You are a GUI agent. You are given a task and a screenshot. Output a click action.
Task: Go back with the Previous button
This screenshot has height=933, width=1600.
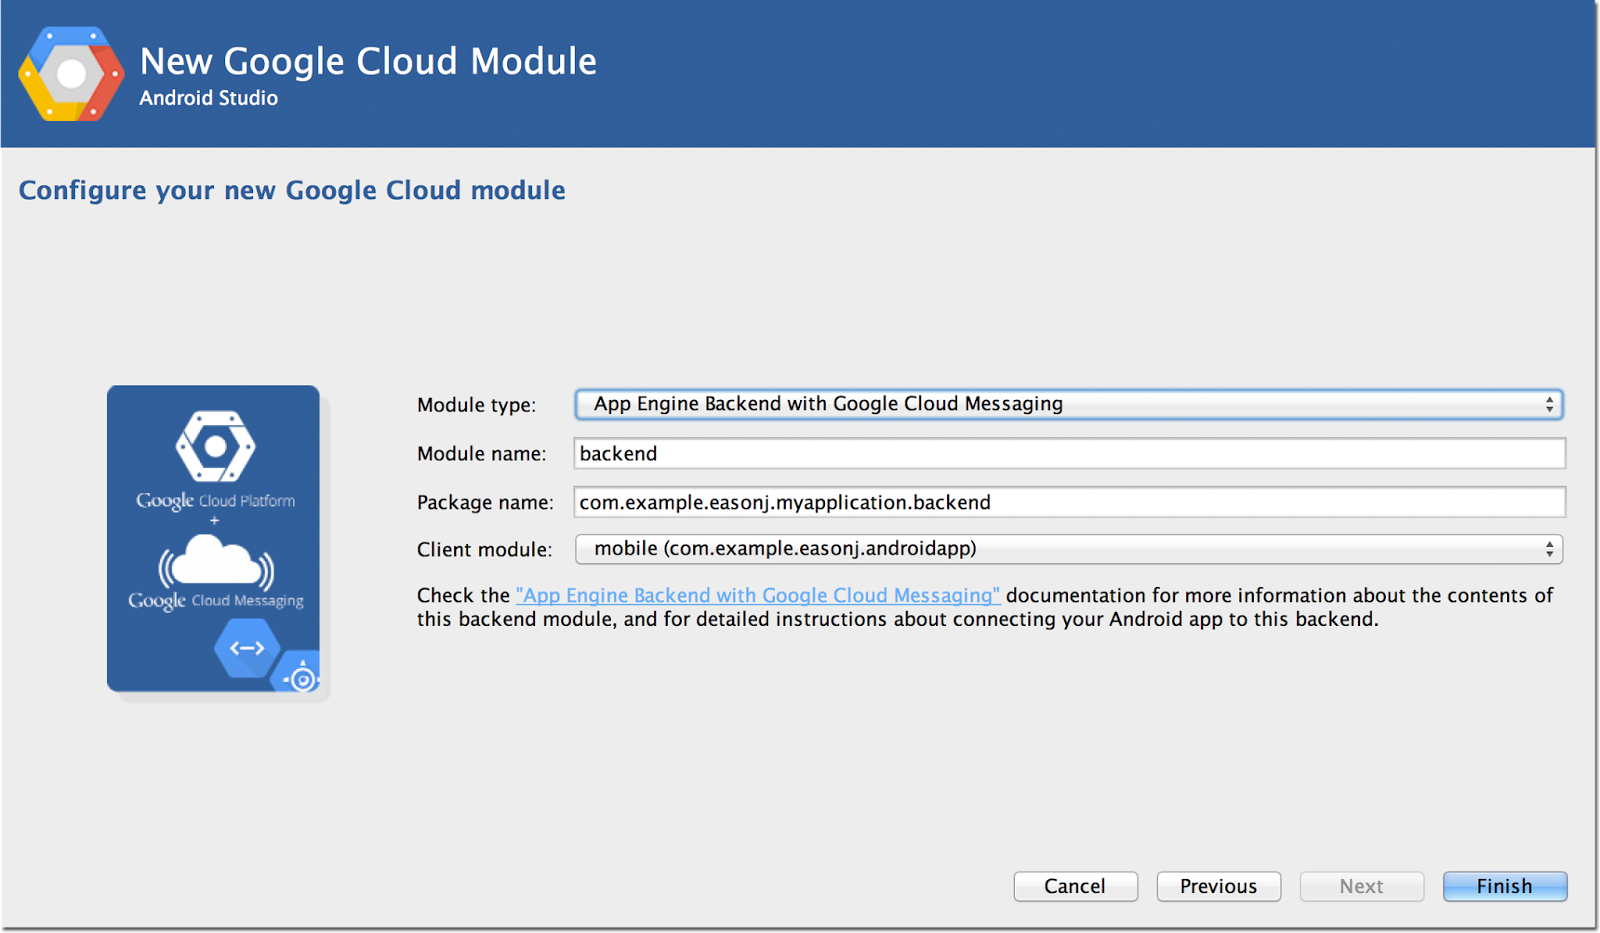pos(1218,886)
